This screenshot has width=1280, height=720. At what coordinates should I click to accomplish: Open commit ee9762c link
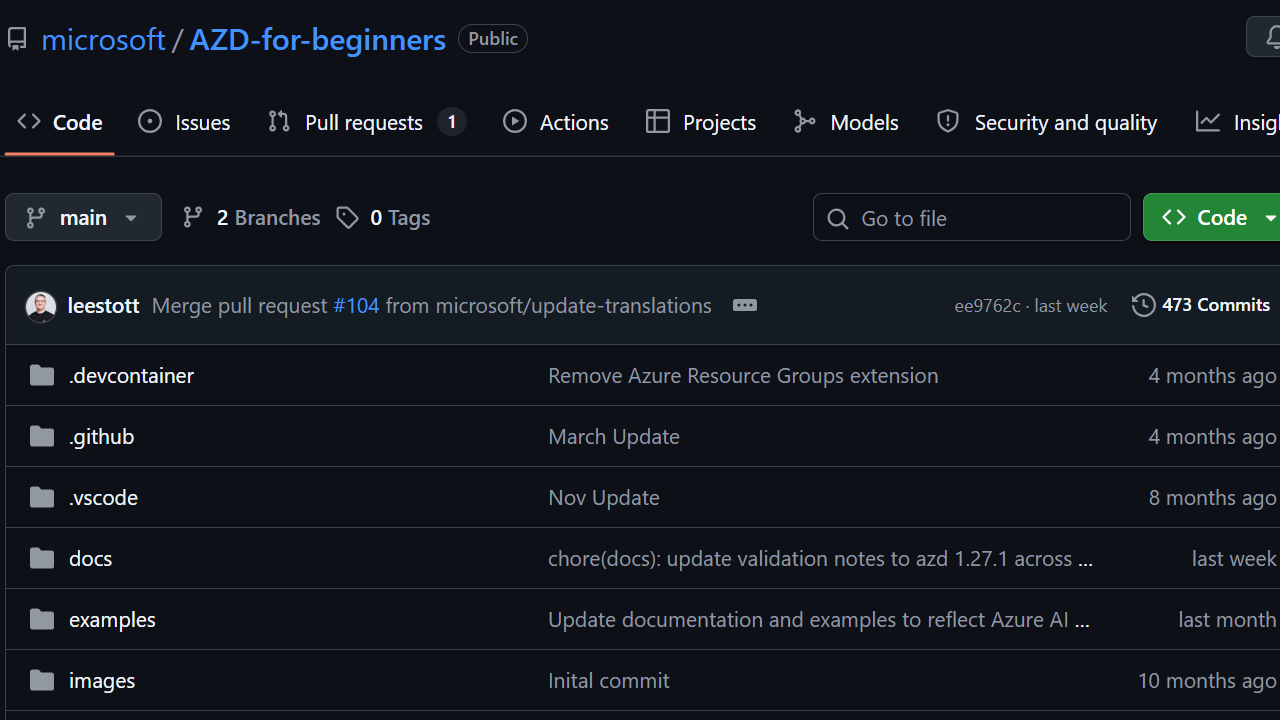click(987, 306)
